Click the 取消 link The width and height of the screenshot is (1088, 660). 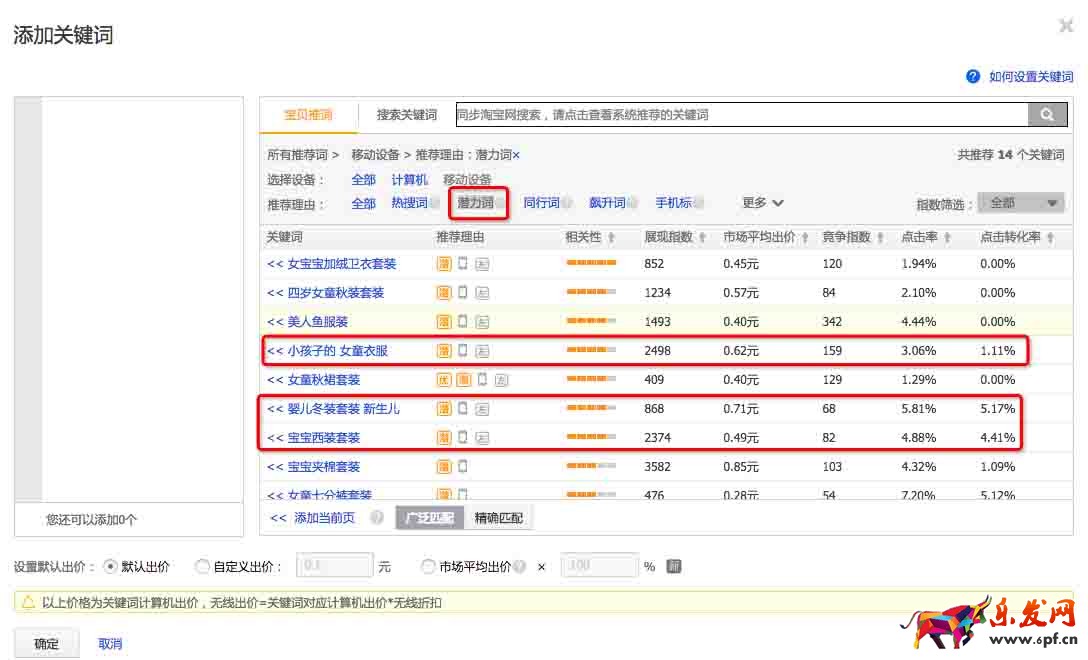point(110,644)
